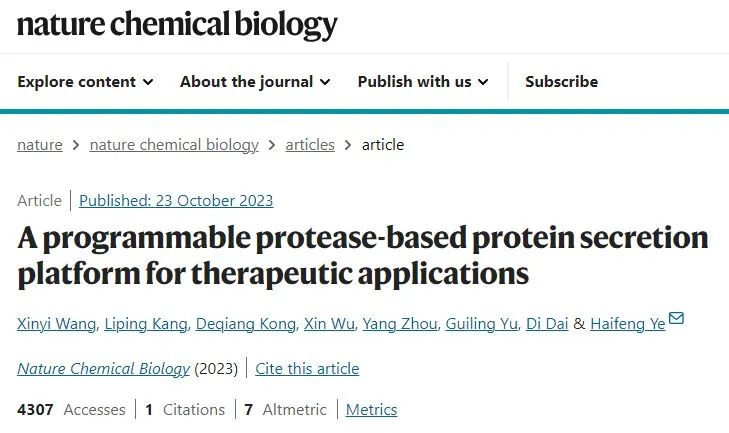Expand the Publish with us menu
Image resolution: width=729 pixels, height=433 pixels.
pyautogui.click(x=422, y=82)
